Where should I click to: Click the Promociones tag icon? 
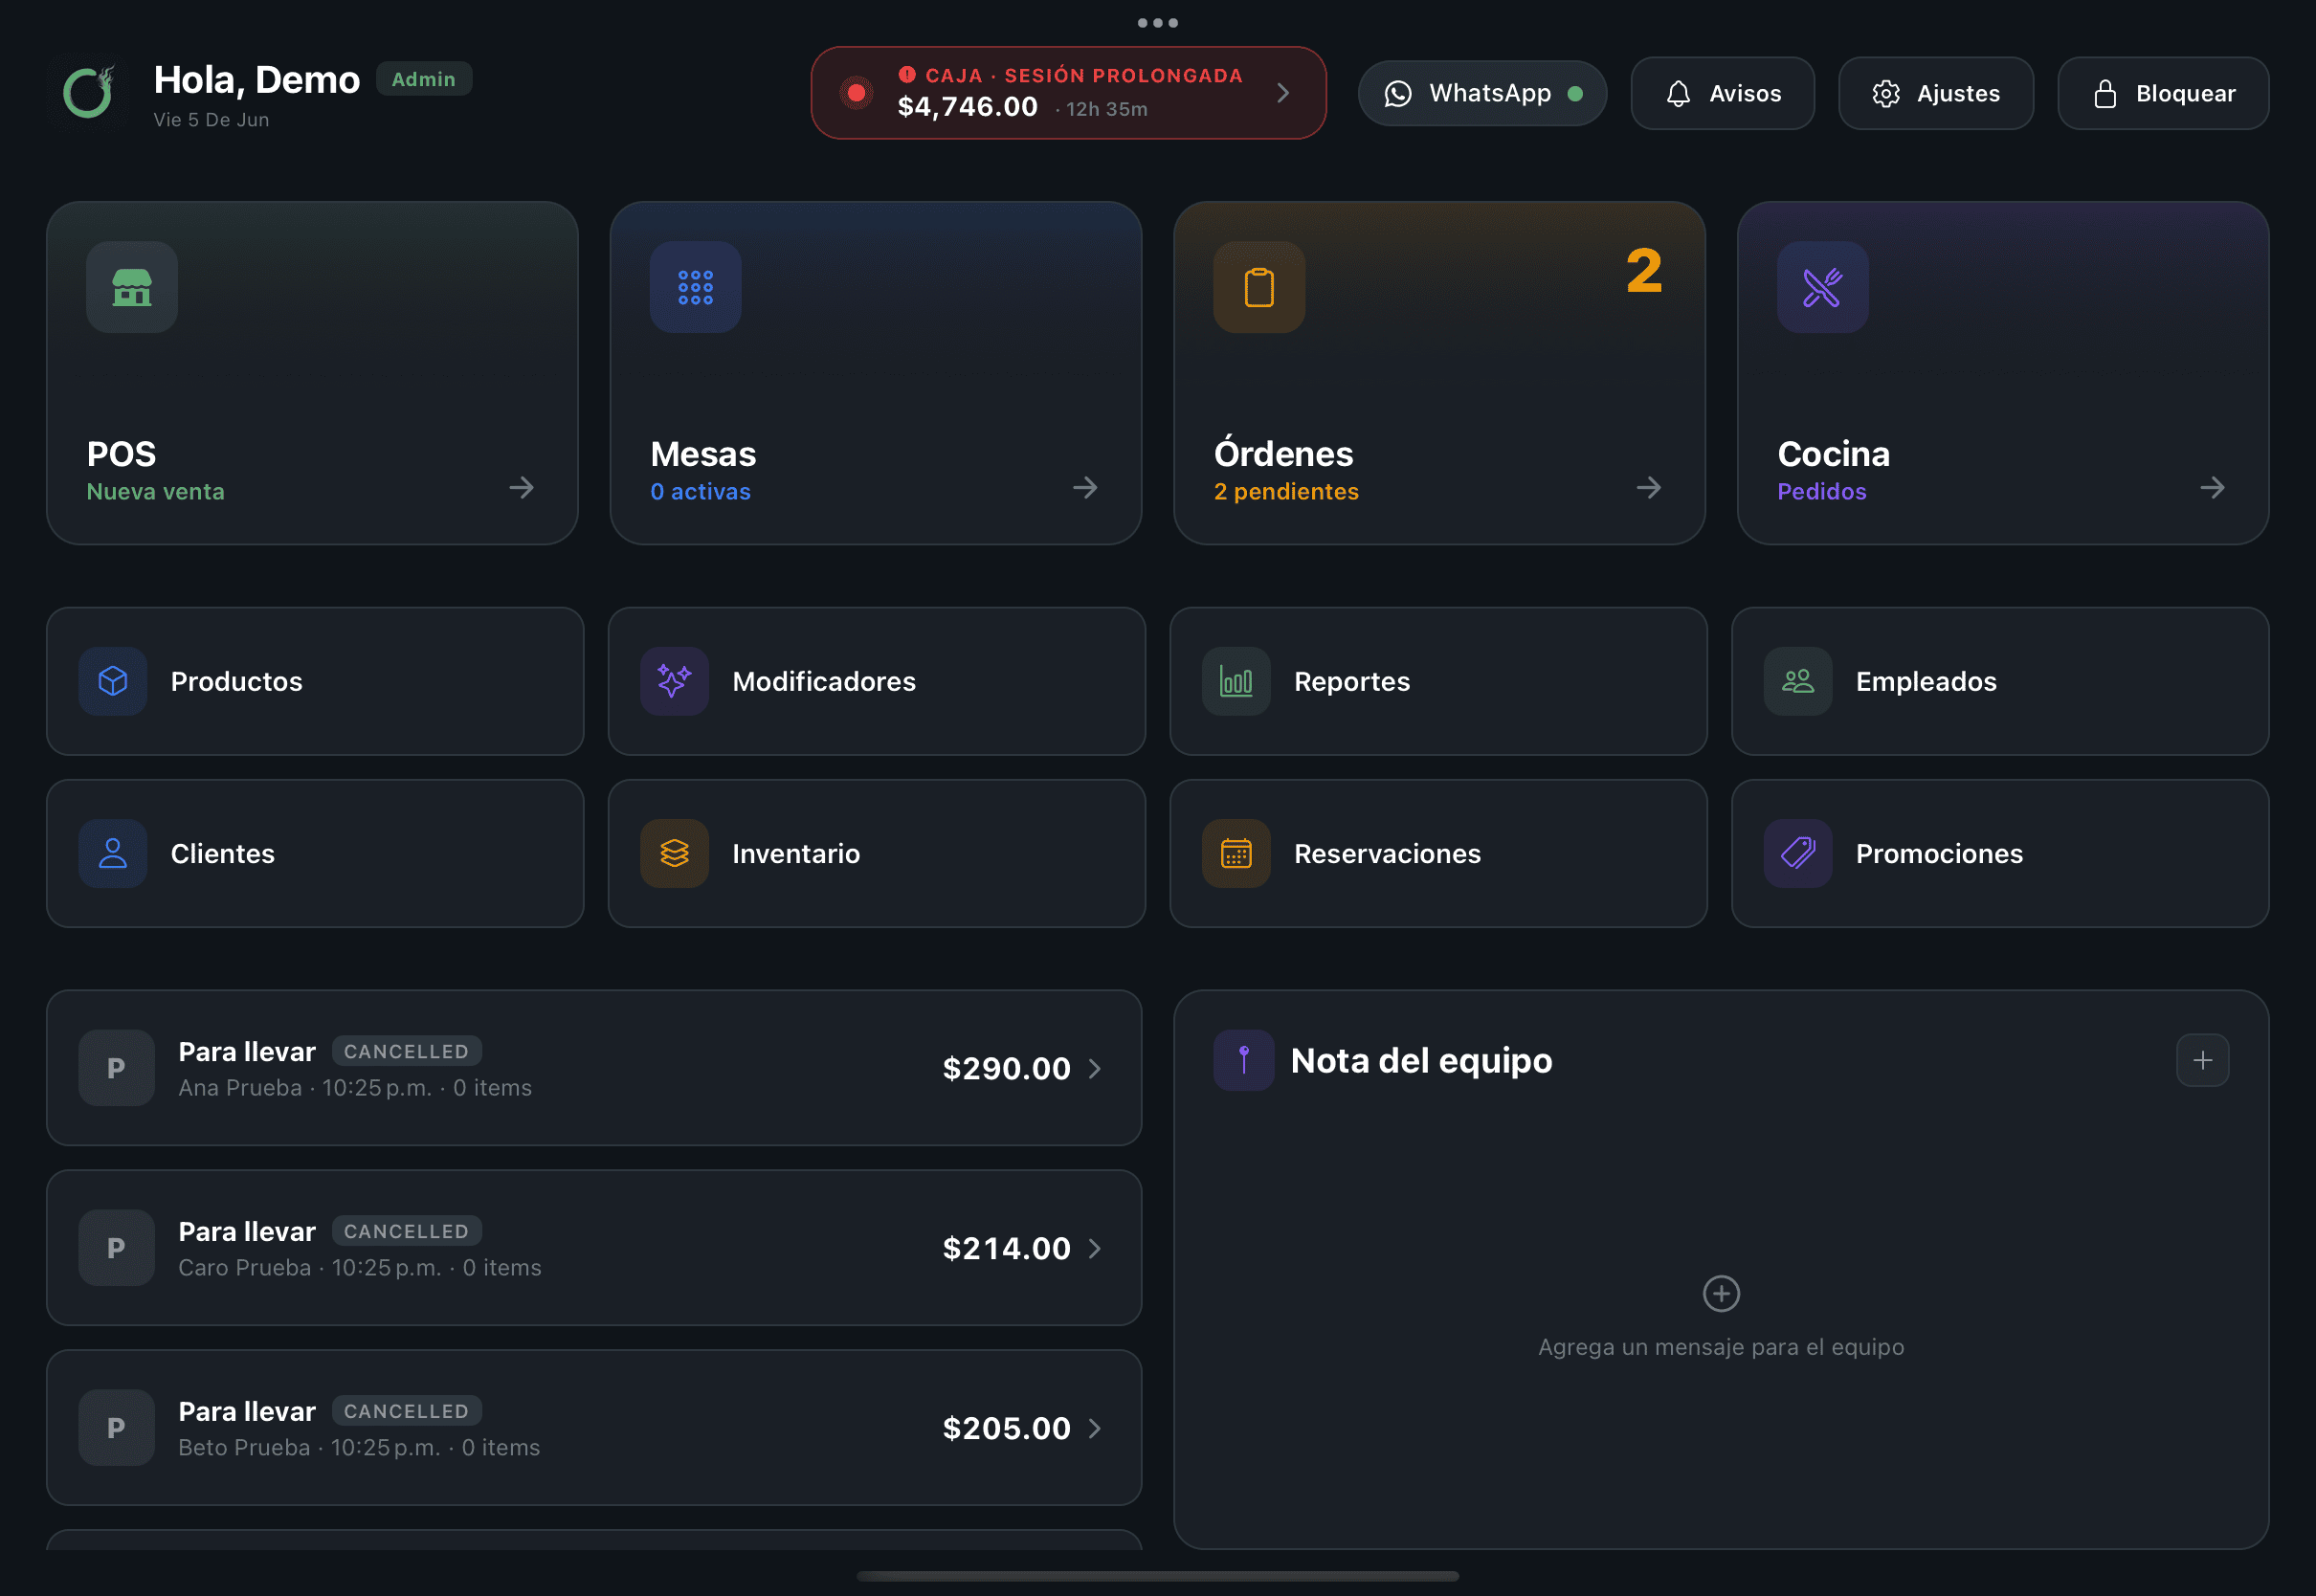1798,853
